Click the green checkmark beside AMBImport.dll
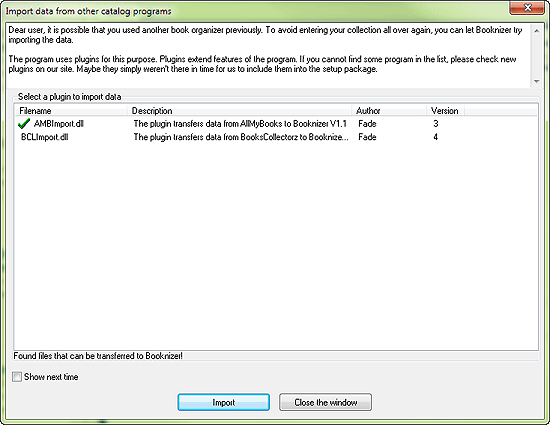This screenshot has height=425, width=550. pyautogui.click(x=24, y=124)
